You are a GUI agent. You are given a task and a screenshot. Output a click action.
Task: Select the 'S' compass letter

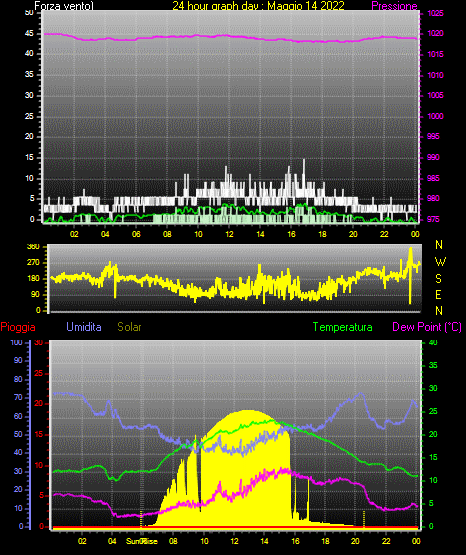[x=438, y=279]
